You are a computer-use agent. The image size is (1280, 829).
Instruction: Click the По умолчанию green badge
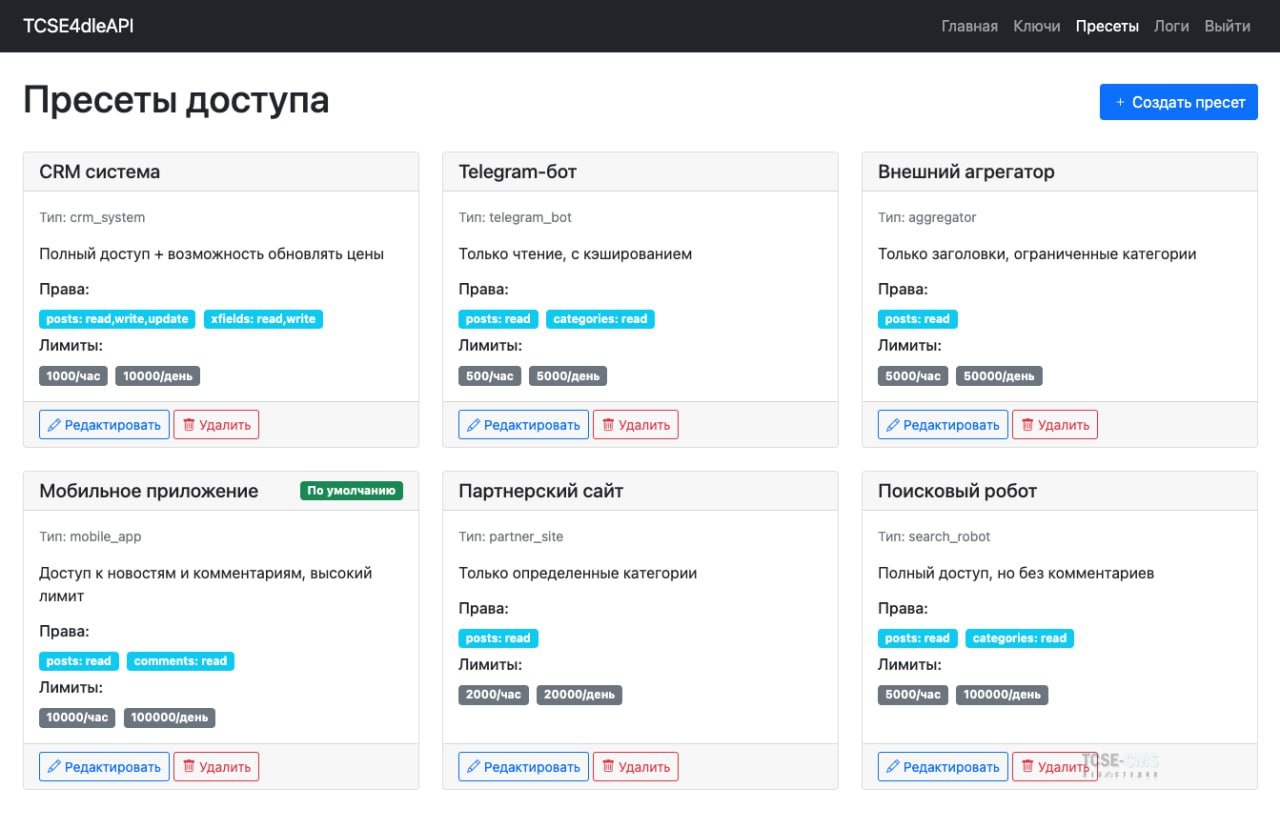click(x=351, y=491)
